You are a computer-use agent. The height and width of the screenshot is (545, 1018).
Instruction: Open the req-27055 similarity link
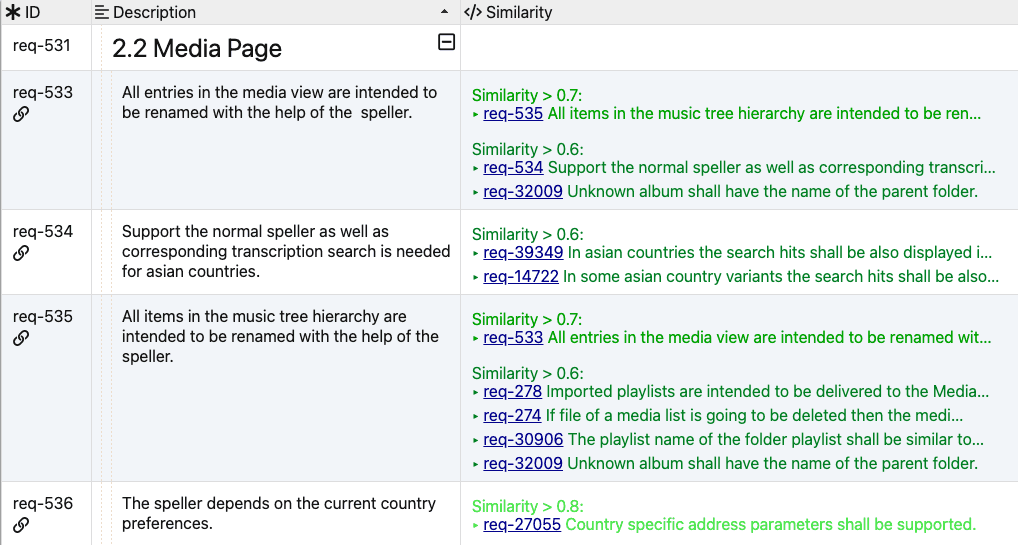pyautogui.click(x=521, y=525)
